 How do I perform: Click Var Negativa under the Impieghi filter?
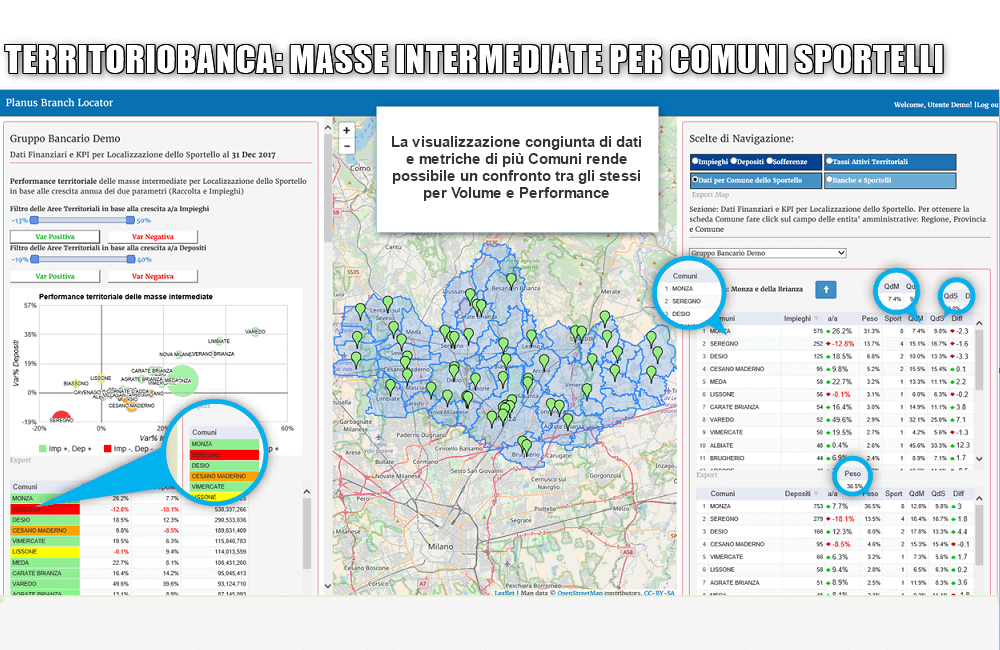click(x=152, y=237)
